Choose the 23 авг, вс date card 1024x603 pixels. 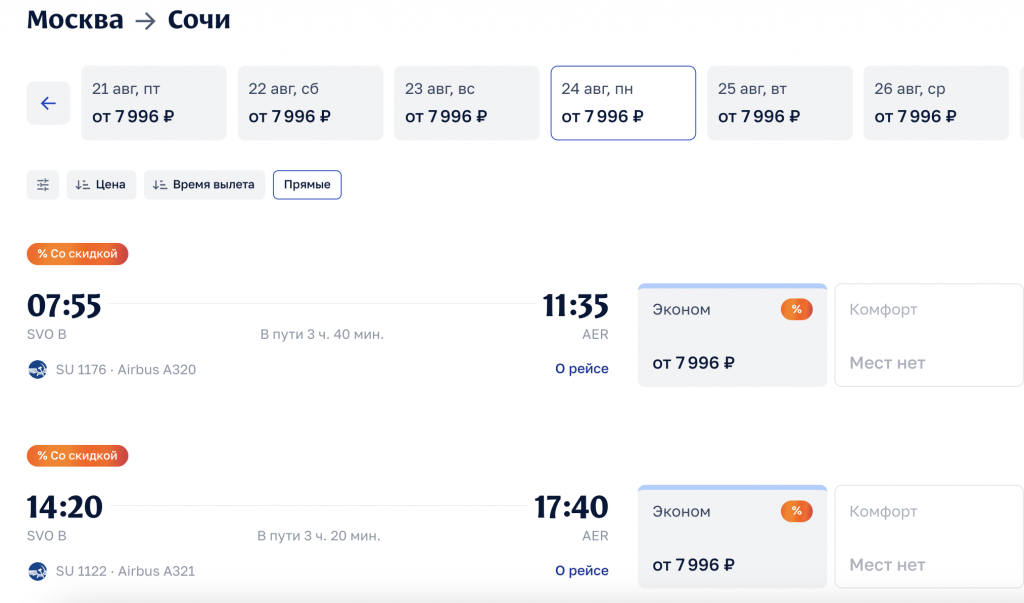tap(467, 103)
